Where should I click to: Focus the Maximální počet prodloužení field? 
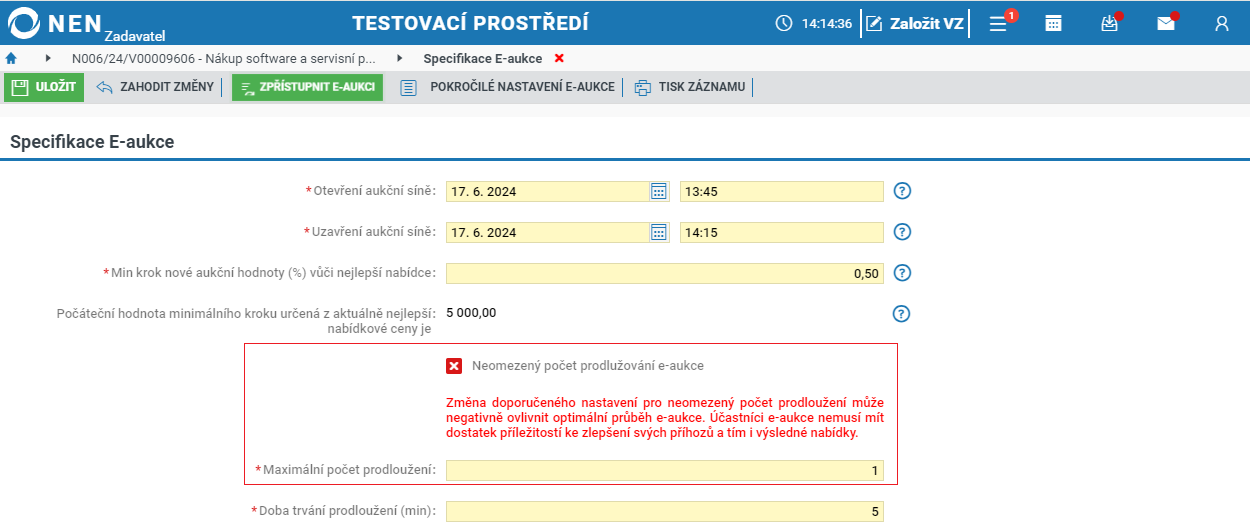coord(665,470)
